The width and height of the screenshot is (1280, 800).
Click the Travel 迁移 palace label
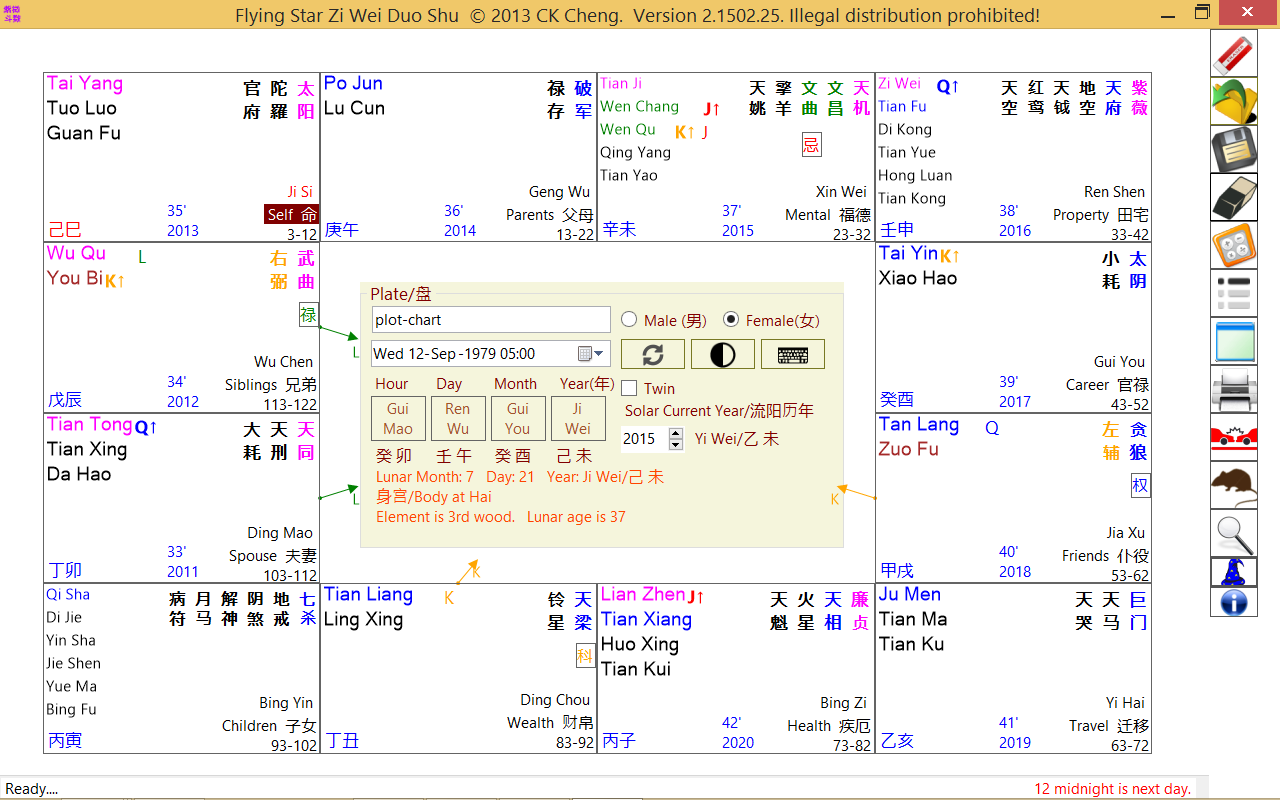(x=1109, y=725)
